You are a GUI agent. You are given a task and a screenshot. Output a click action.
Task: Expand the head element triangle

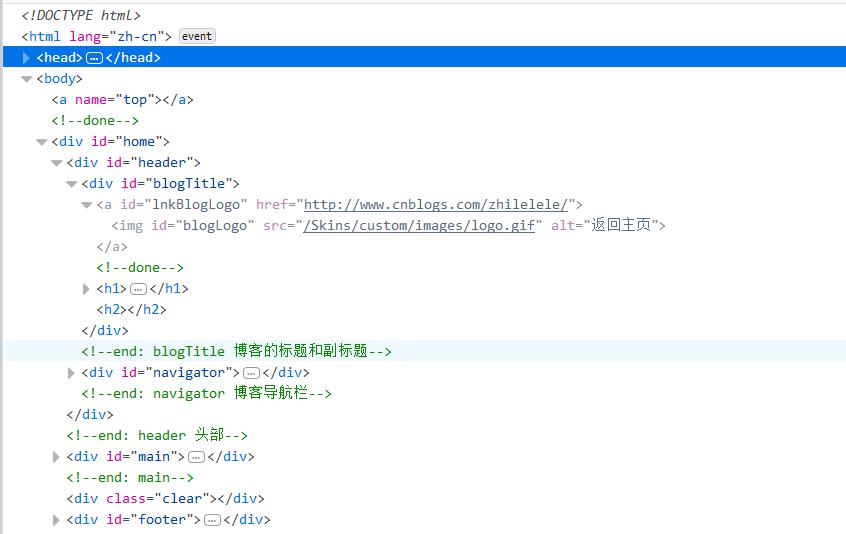26,58
